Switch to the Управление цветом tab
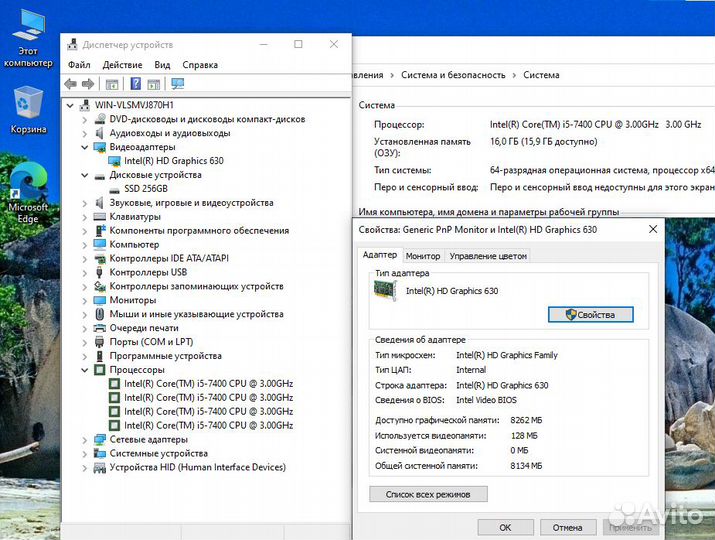This screenshot has width=715, height=540. (488, 256)
